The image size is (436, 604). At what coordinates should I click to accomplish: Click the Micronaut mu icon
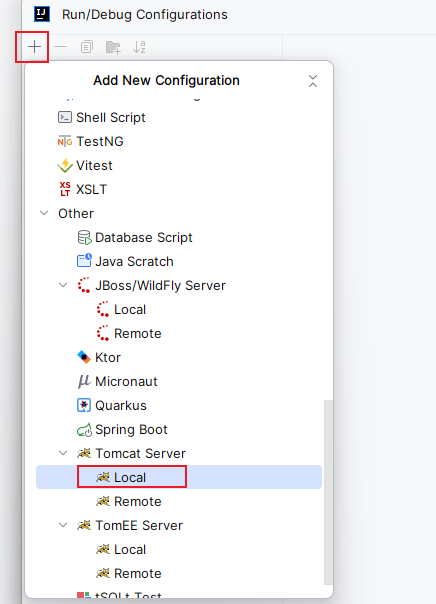click(84, 381)
